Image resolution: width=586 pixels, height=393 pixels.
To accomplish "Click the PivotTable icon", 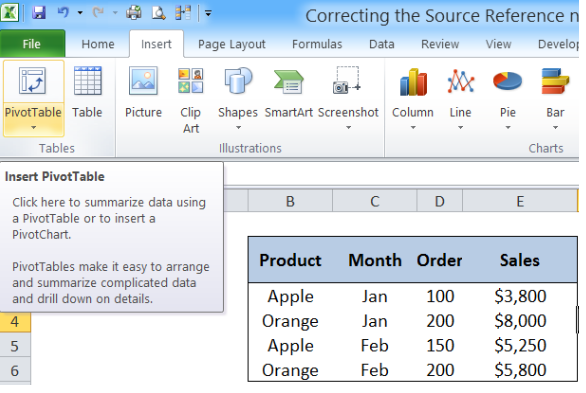I will point(33,81).
